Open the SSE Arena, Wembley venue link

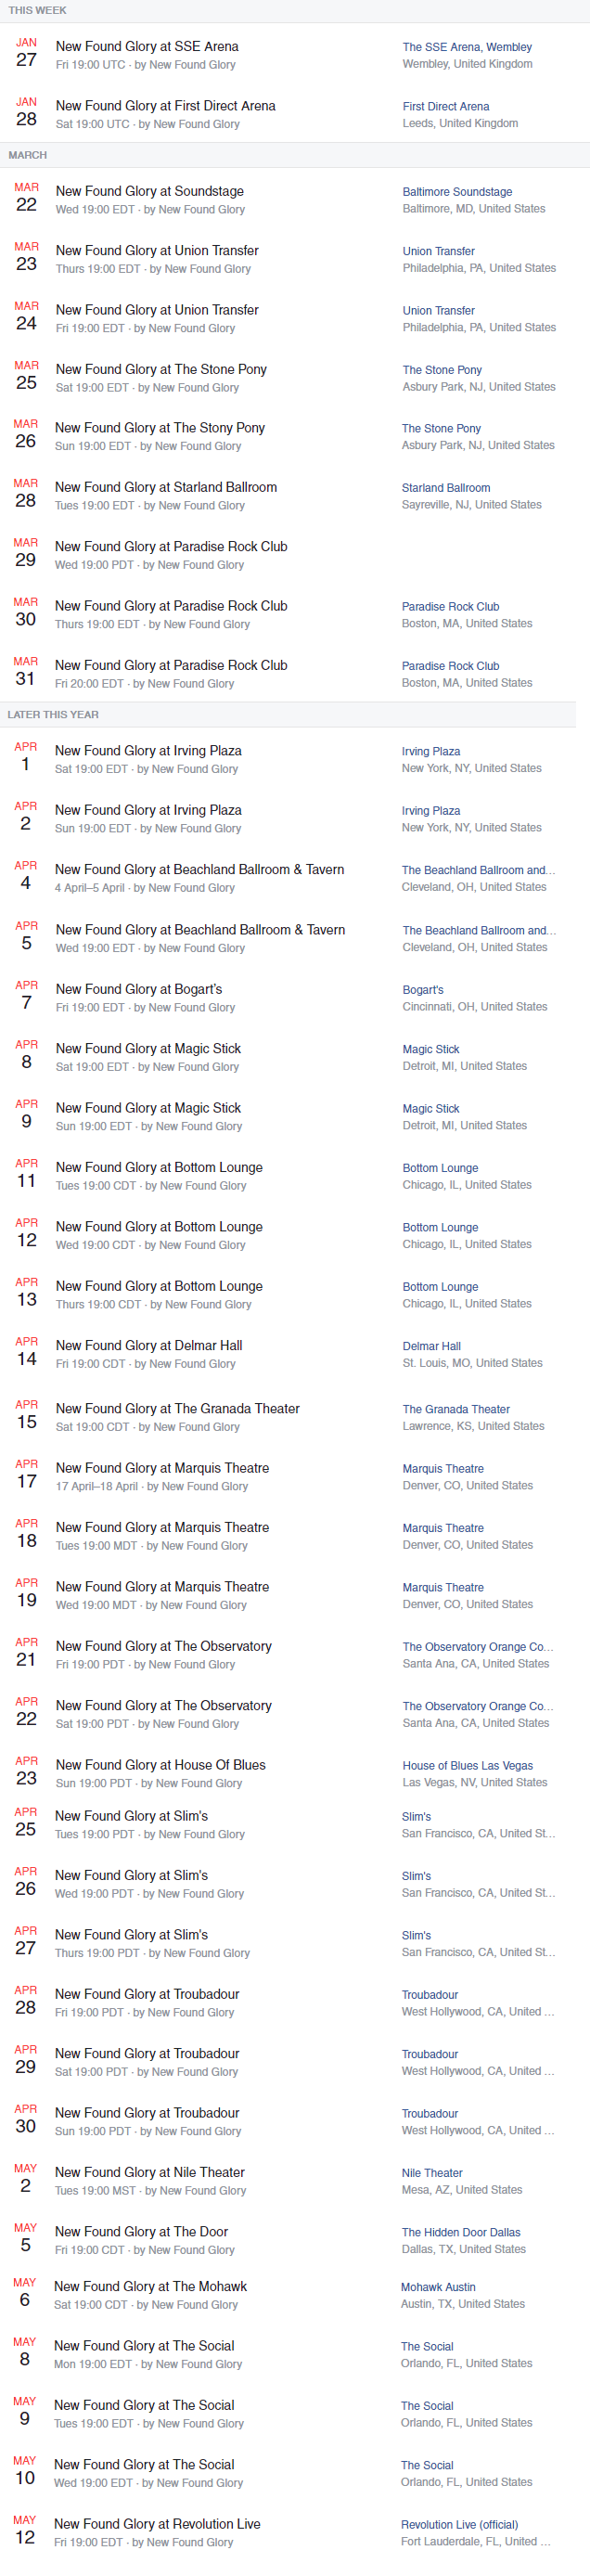tap(466, 46)
